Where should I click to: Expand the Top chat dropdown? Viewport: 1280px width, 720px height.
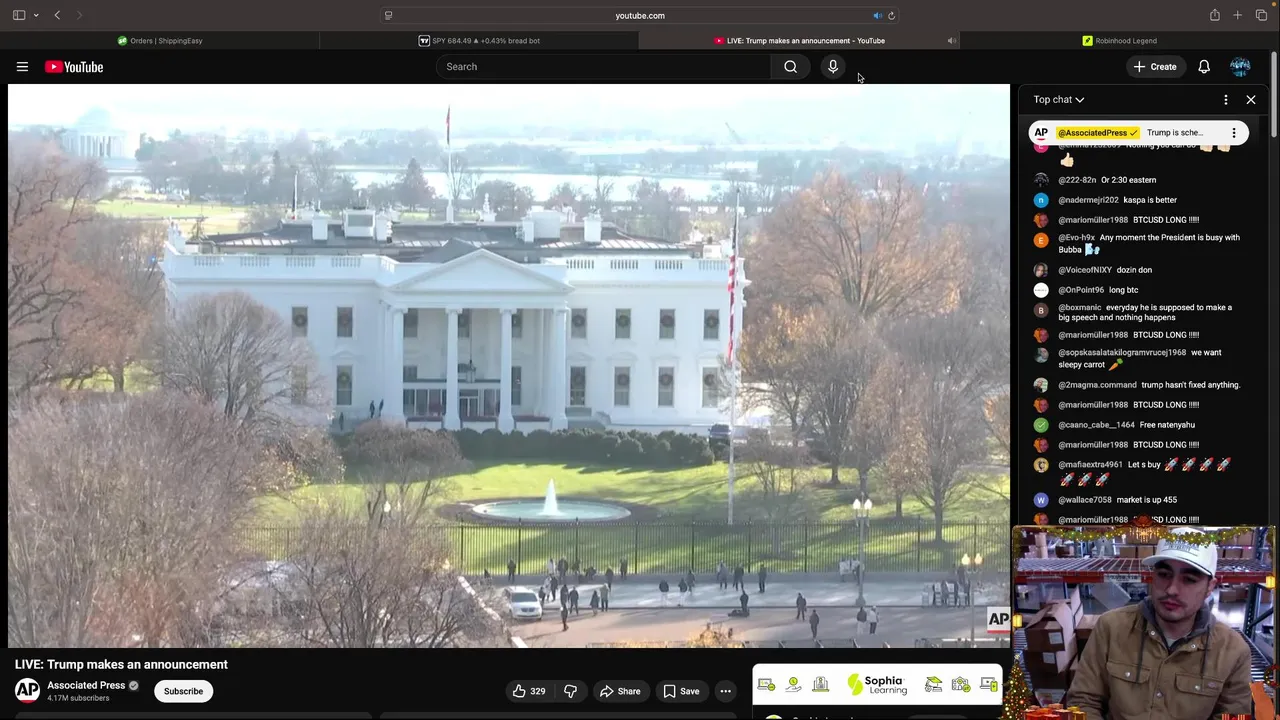pyautogui.click(x=1059, y=100)
